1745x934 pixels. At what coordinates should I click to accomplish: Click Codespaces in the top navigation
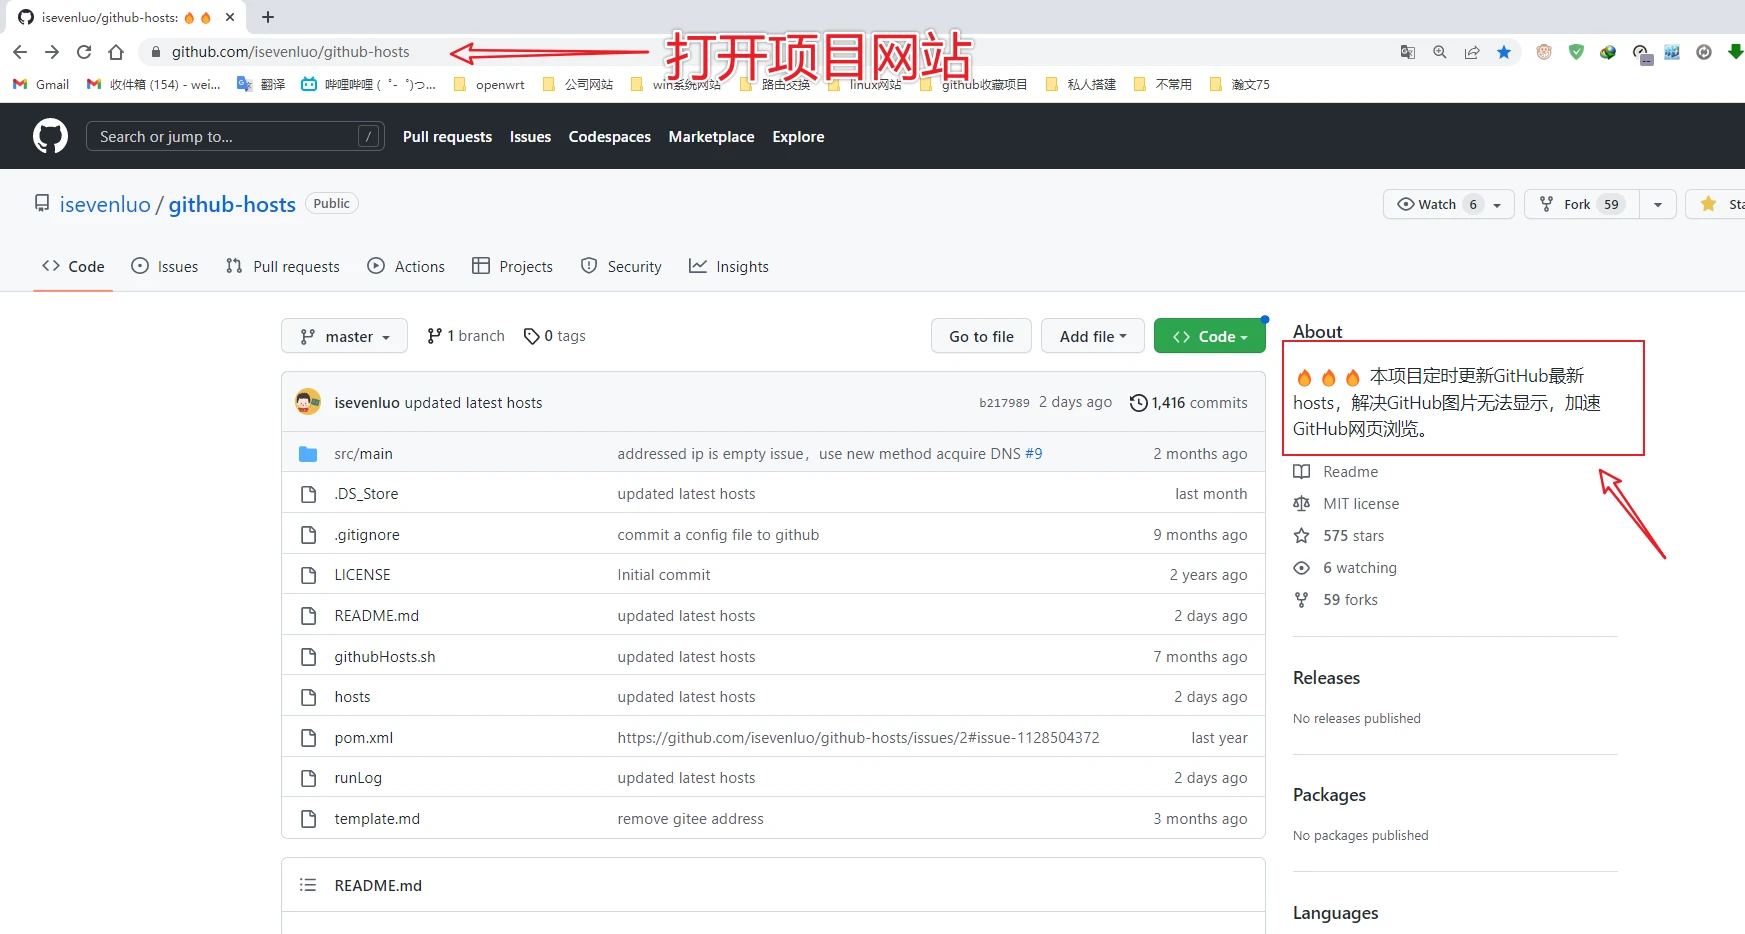(x=609, y=136)
